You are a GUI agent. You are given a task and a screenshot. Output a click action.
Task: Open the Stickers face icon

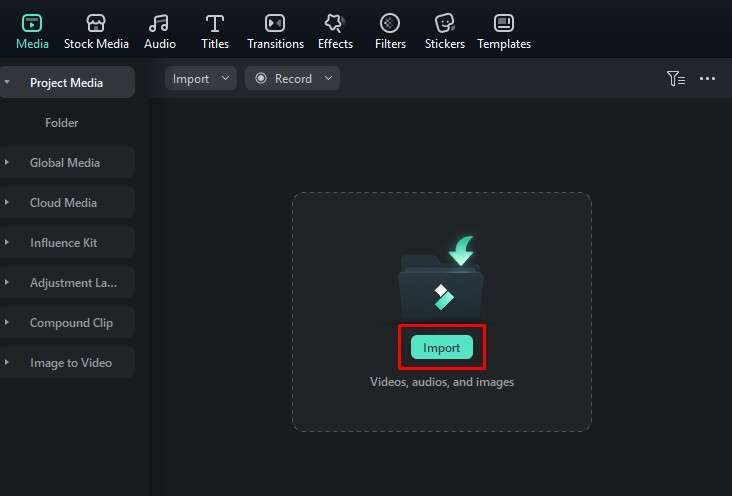tap(444, 23)
